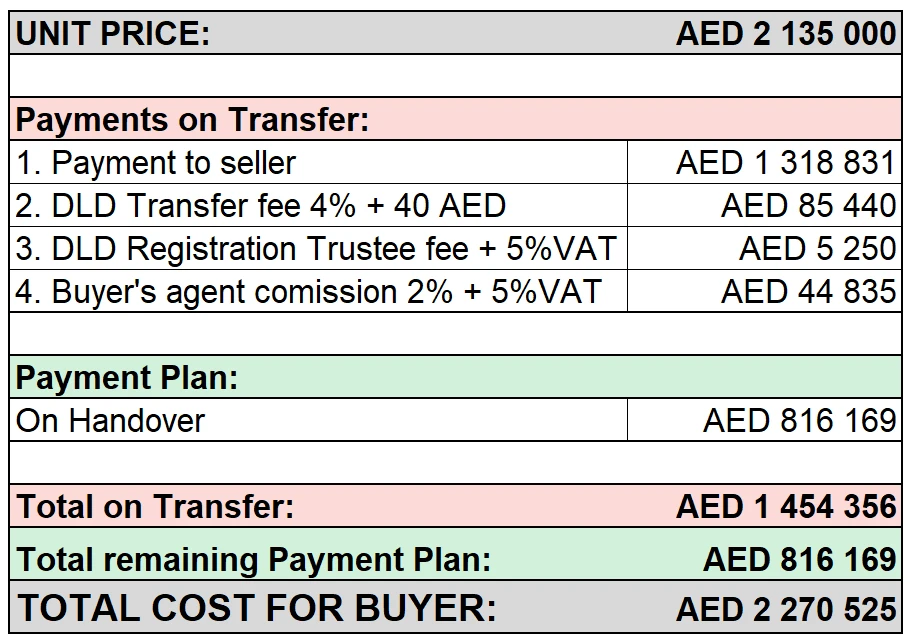Viewport: 910px width, 642px height.
Task: Select the AED 44 835 amount cell
Action: [764, 291]
